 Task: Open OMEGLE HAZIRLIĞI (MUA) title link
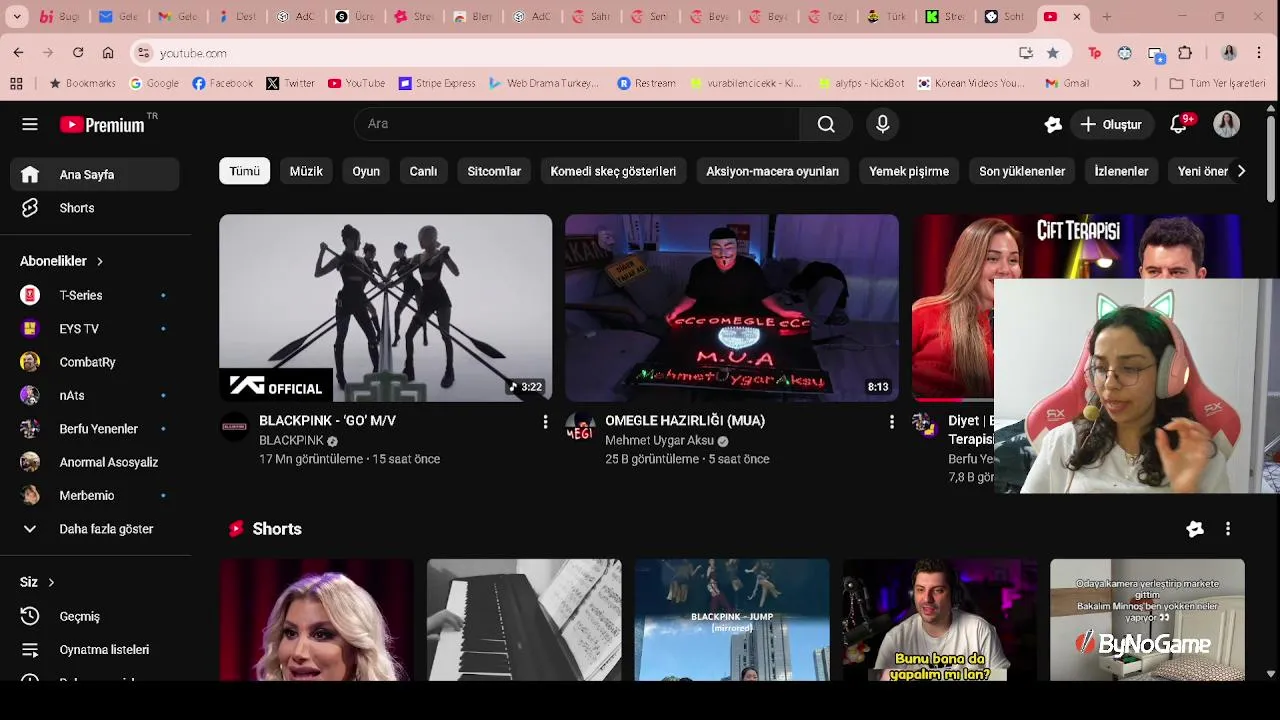tap(685, 421)
